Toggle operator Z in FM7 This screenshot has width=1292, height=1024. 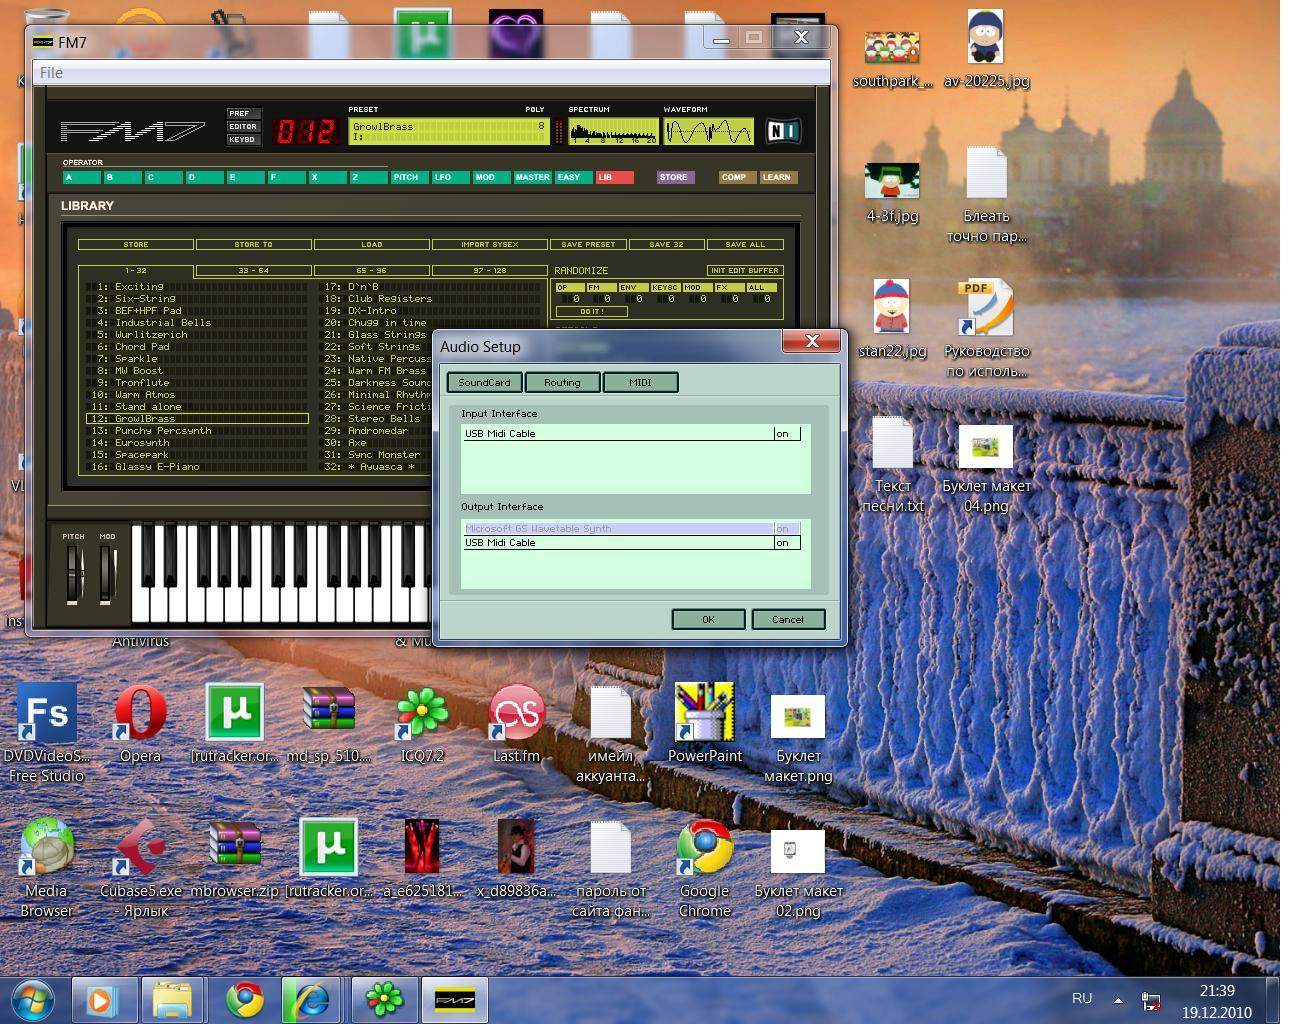tap(368, 177)
